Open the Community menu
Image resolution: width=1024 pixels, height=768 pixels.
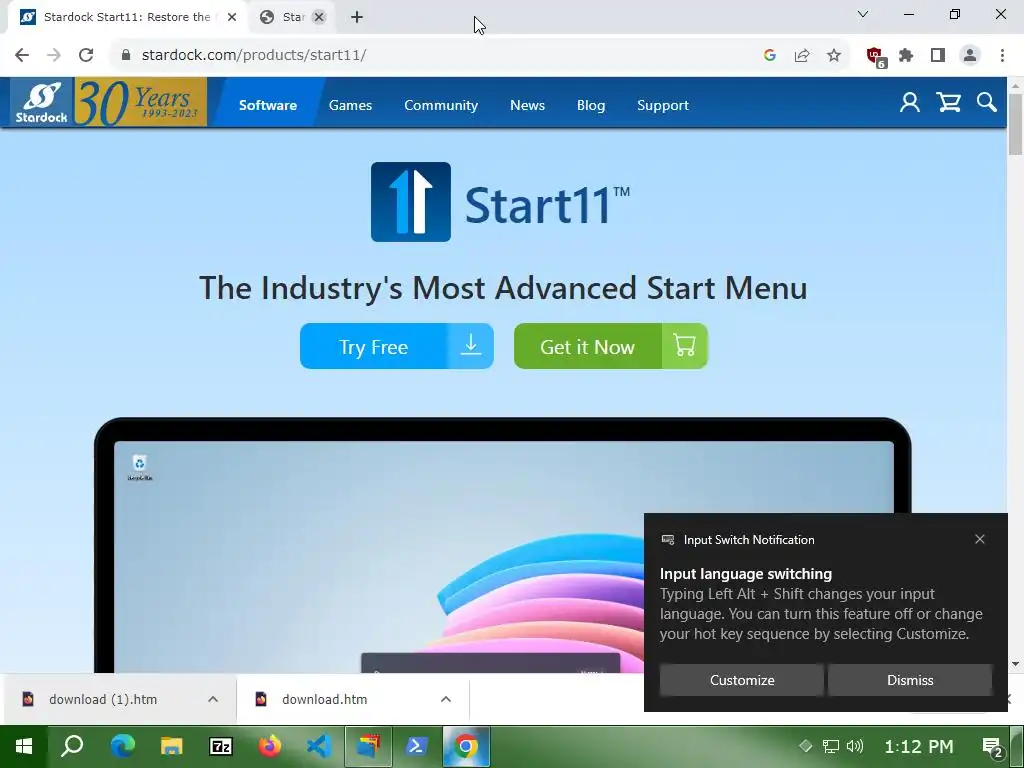[441, 105]
